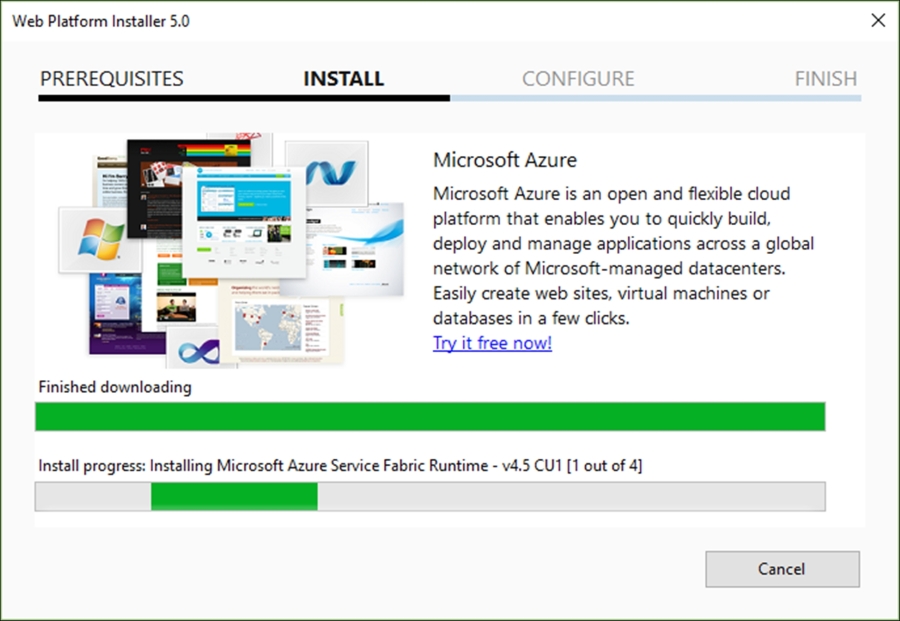The height and width of the screenshot is (621, 900).
Task: Open the Try it free now link
Action: (x=492, y=343)
